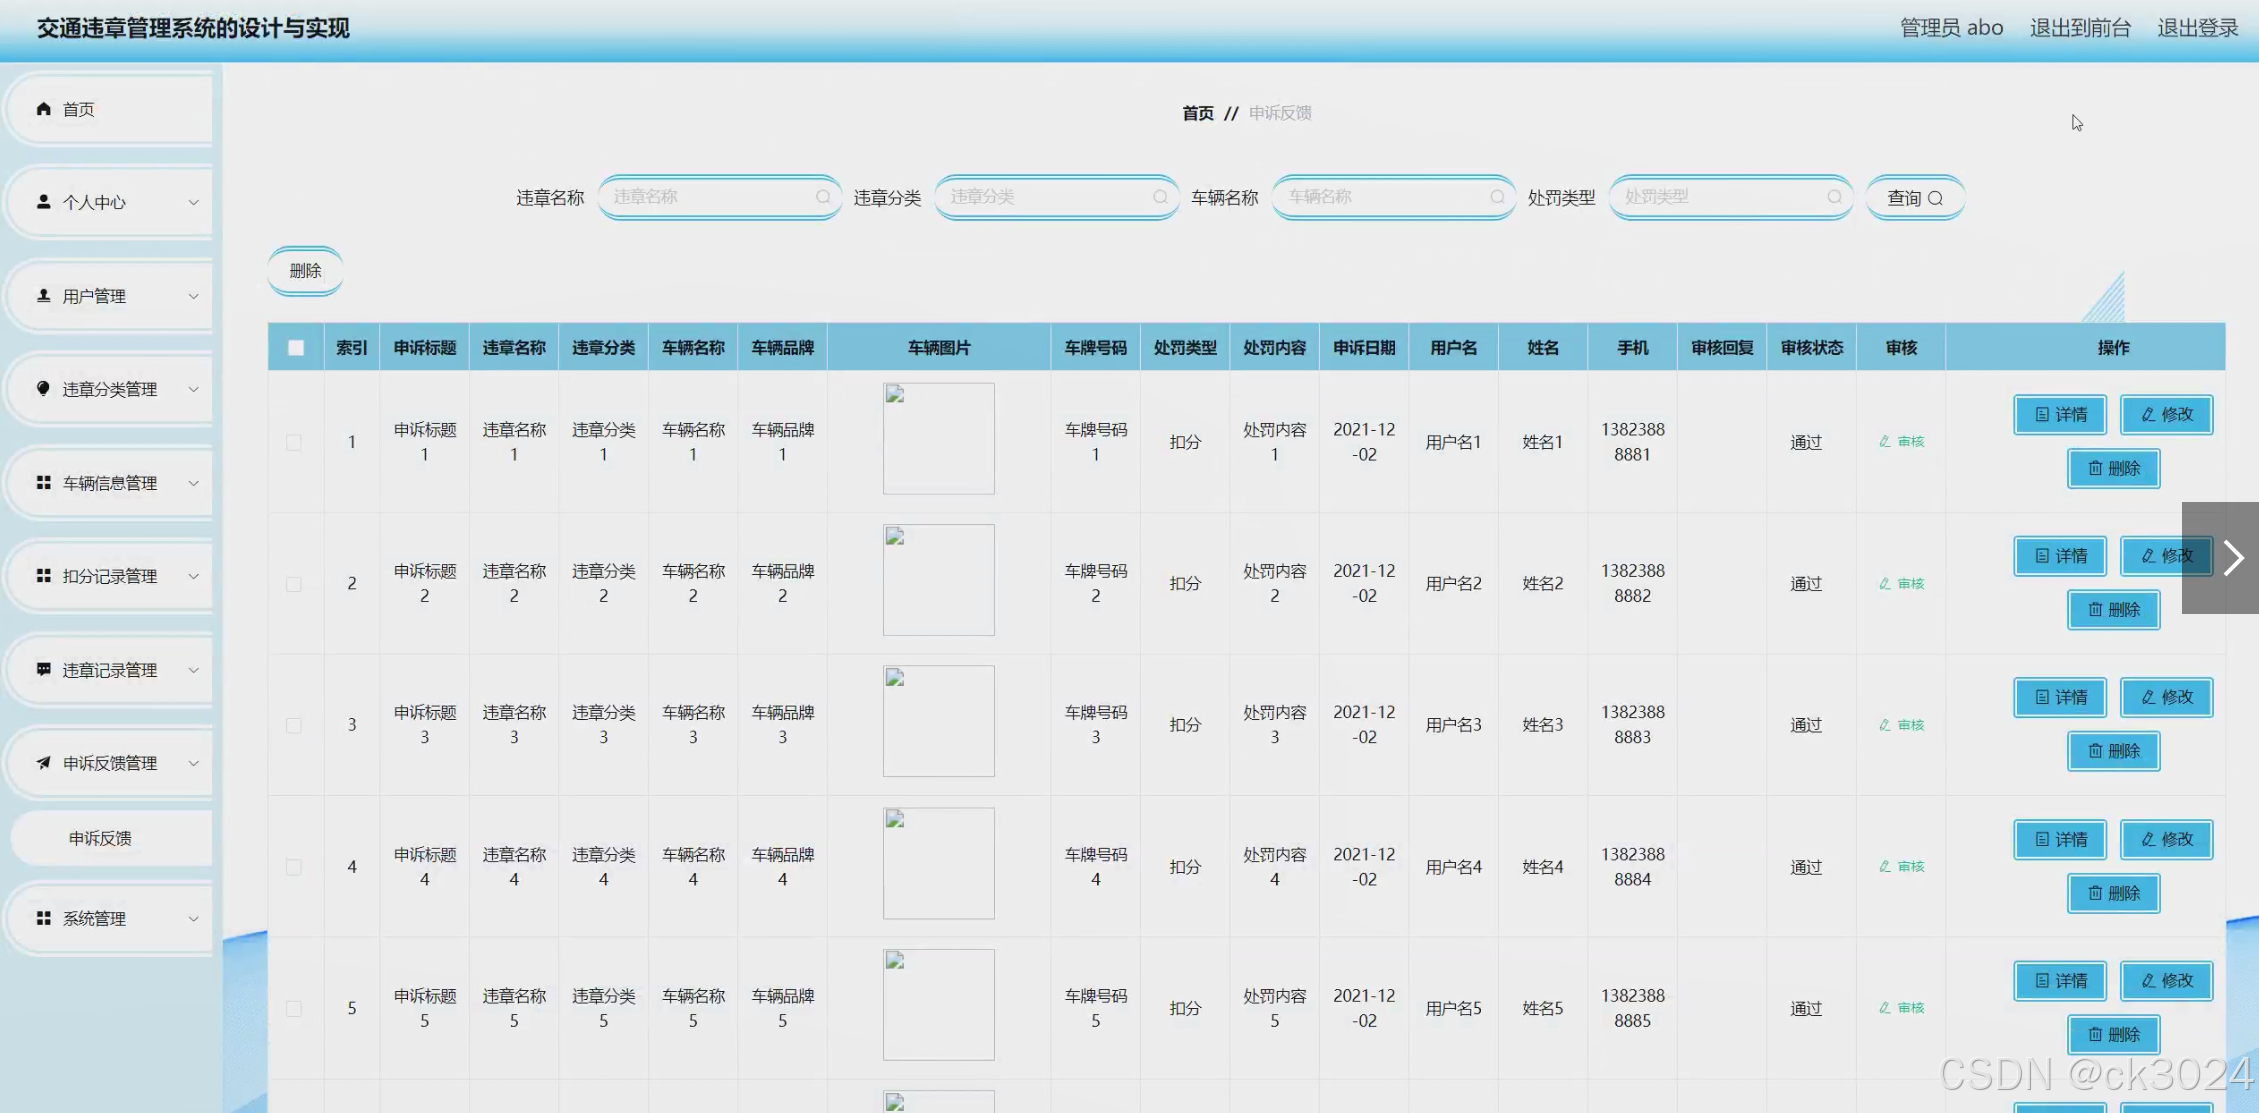Screen dimensions: 2259x1113
Task: Open the next slide arrow on right
Action: (x=2233, y=558)
